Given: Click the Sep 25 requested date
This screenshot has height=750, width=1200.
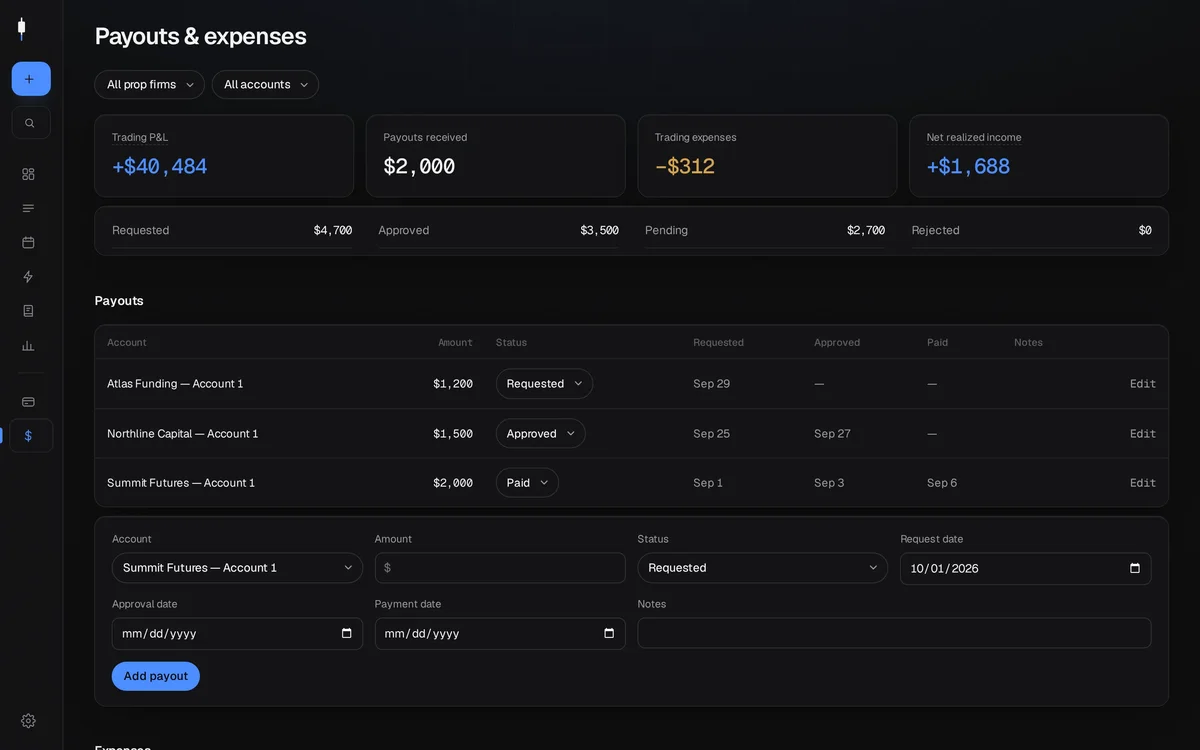Looking at the screenshot, I should (x=712, y=434).
